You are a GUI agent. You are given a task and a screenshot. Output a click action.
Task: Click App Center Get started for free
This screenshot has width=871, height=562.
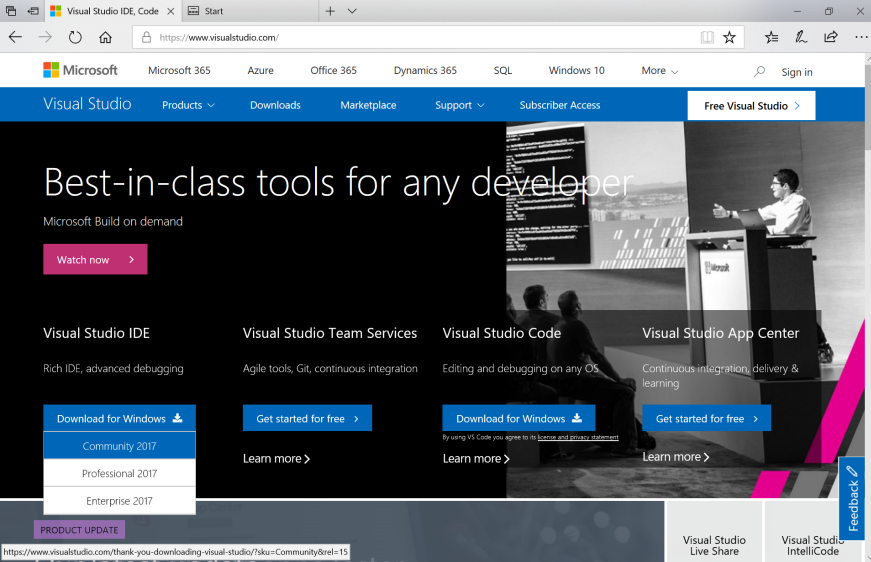click(706, 418)
